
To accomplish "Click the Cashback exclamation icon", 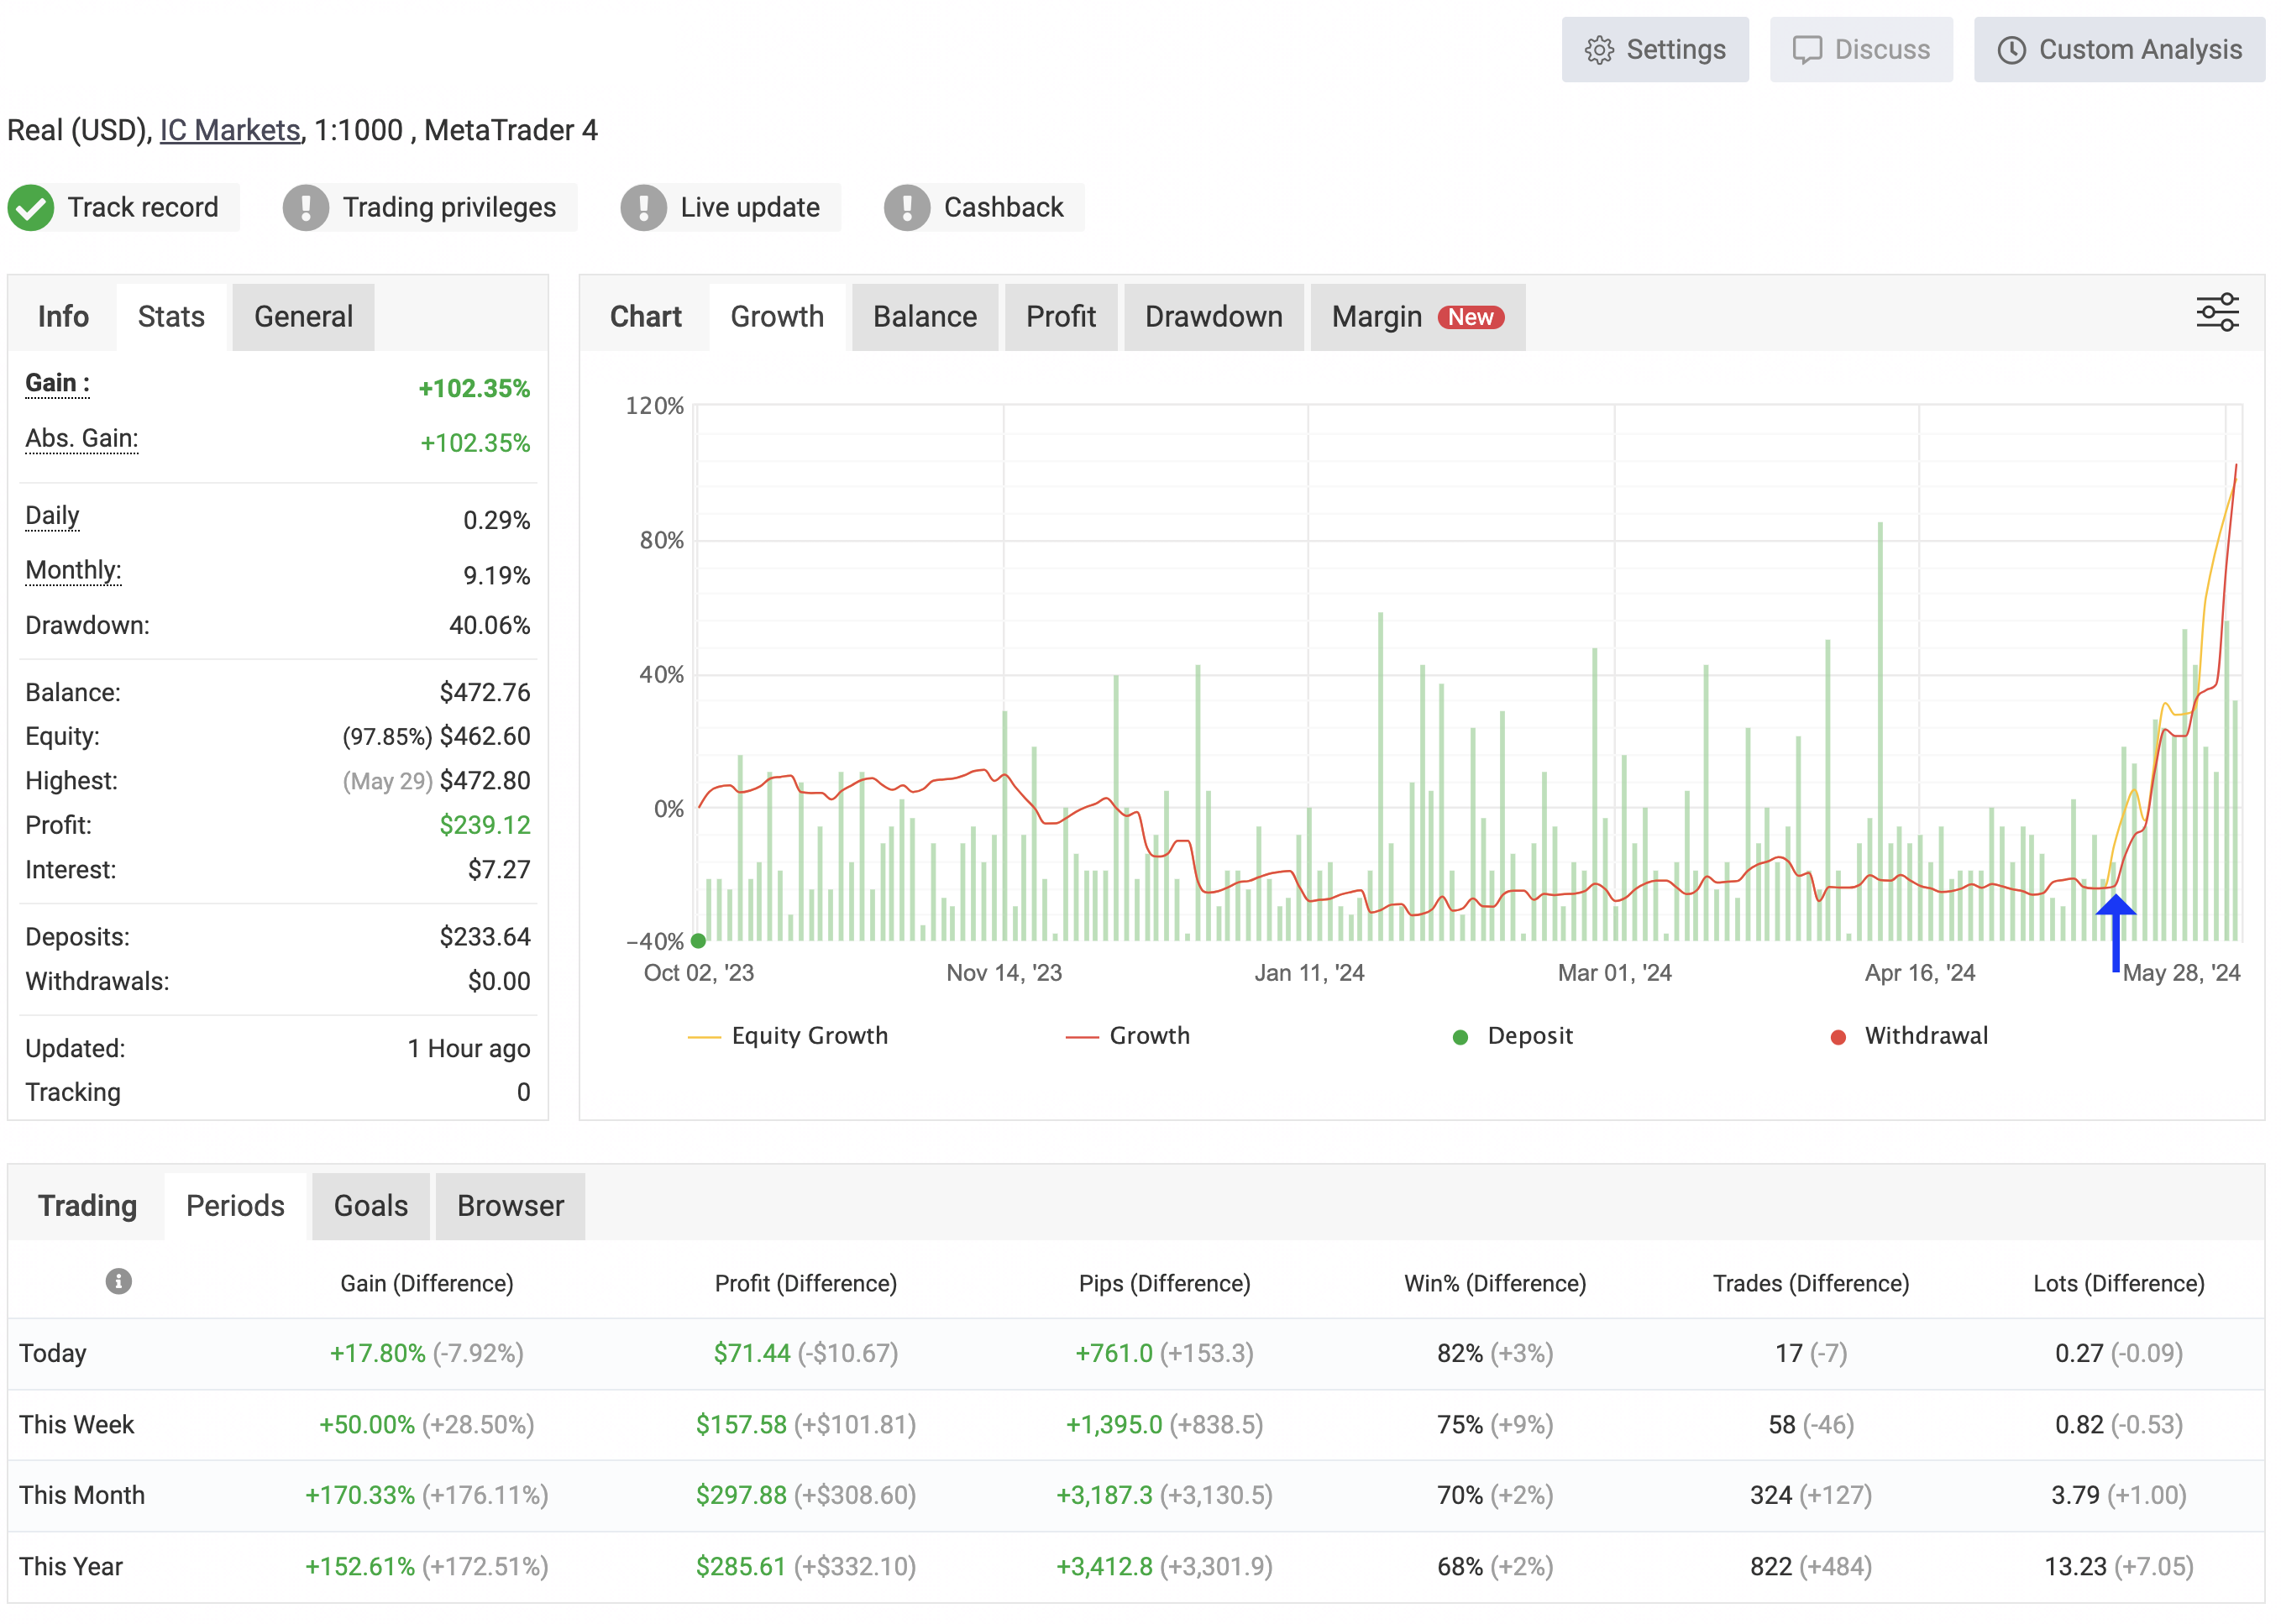I will (x=906, y=208).
